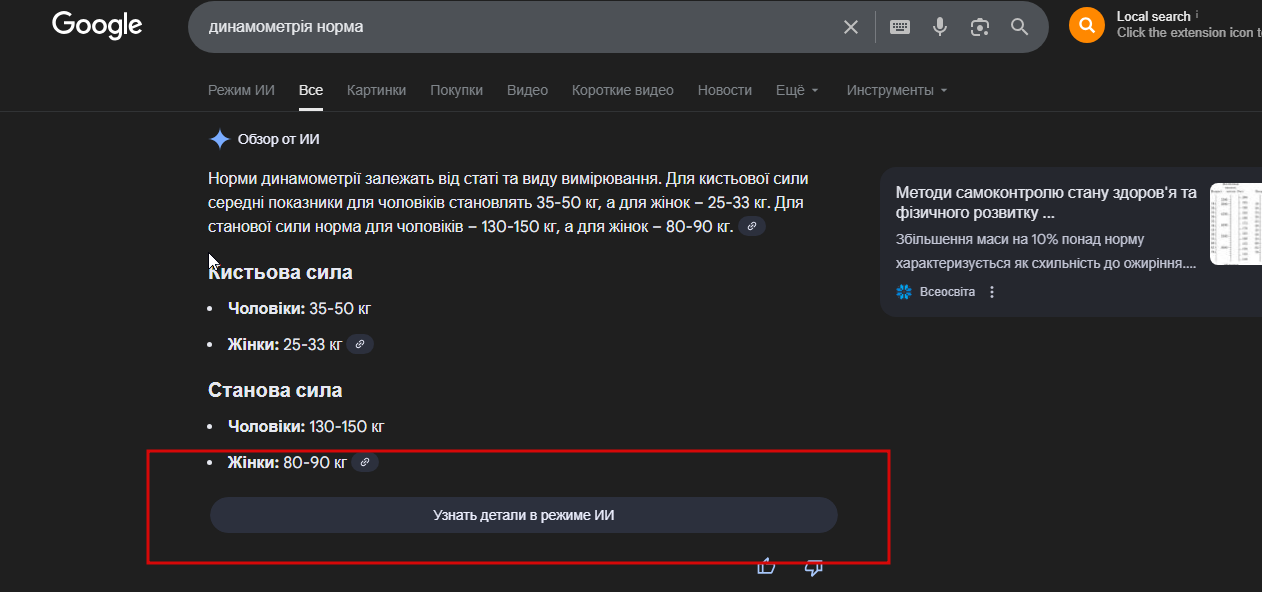Screen dimensions: 1262x592
Task: Search by image with Google Lens
Action: tap(980, 27)
